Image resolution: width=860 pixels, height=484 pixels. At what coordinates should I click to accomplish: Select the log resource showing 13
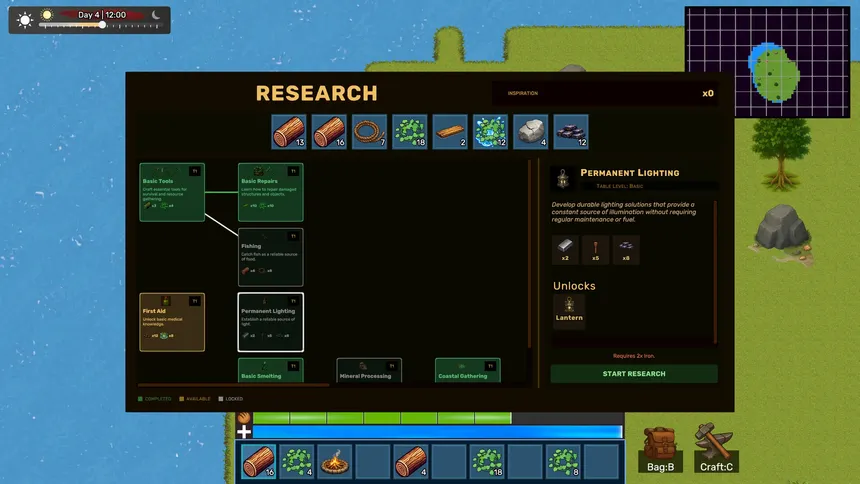click(289, 132)
